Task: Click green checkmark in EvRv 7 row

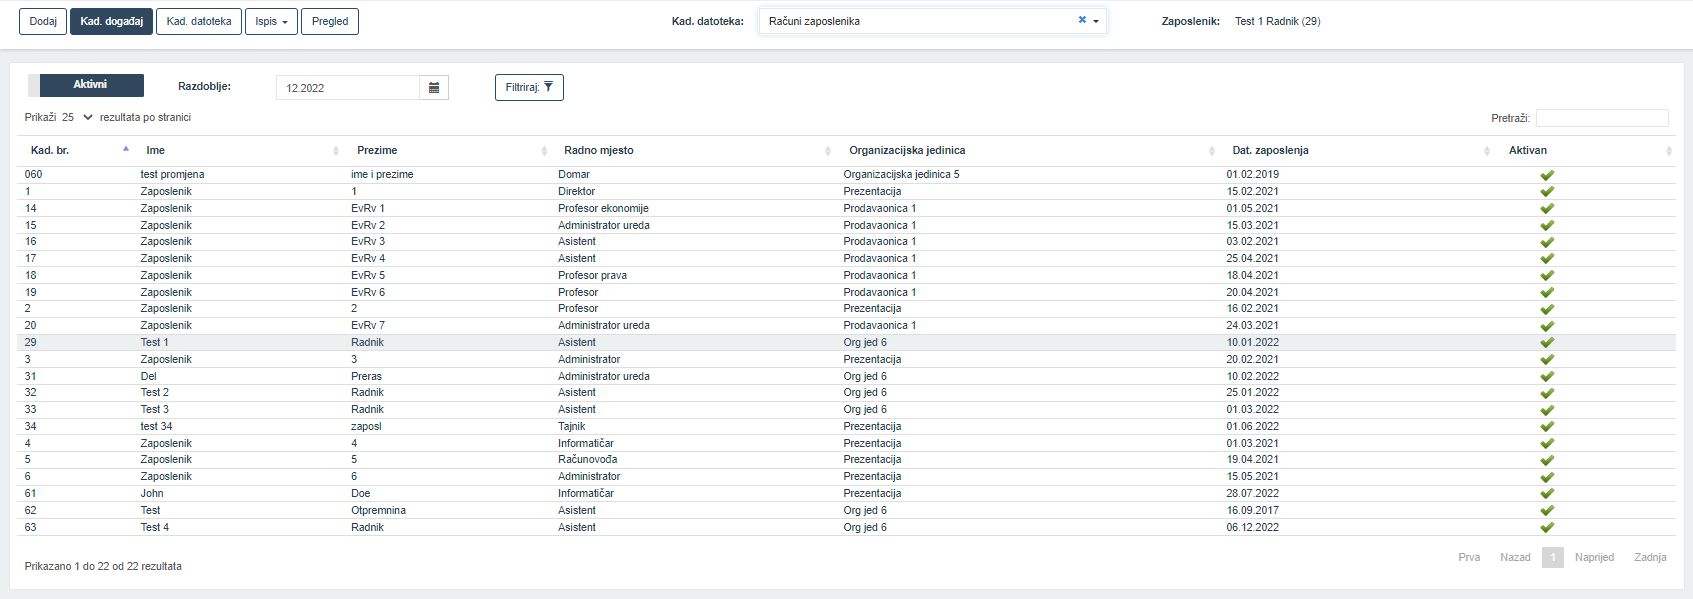Action: point(1547,326)
